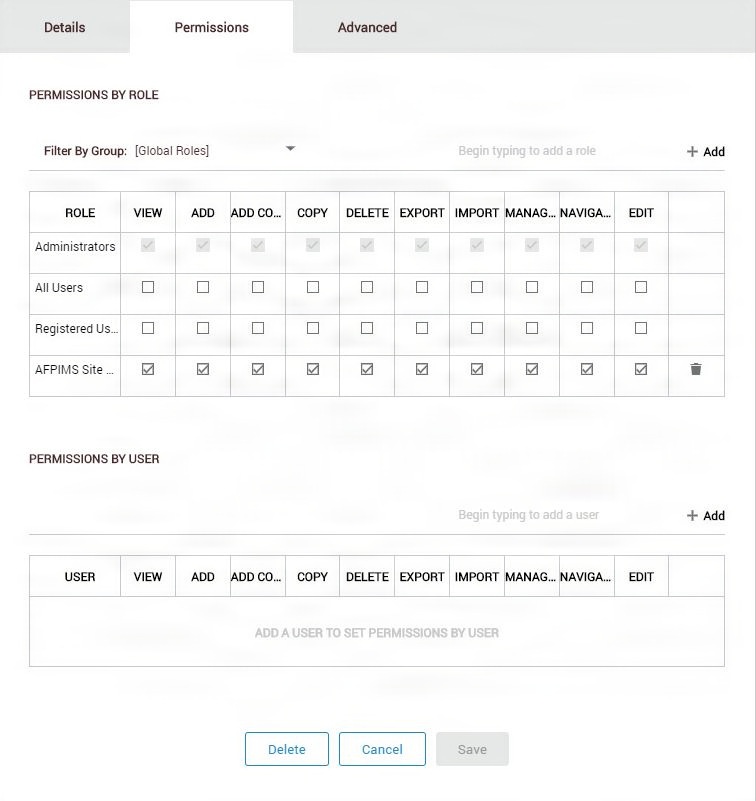Click the 'Registered Us...' role name
Viewport: 756px width, 801px height.
(x=77, y=328)
